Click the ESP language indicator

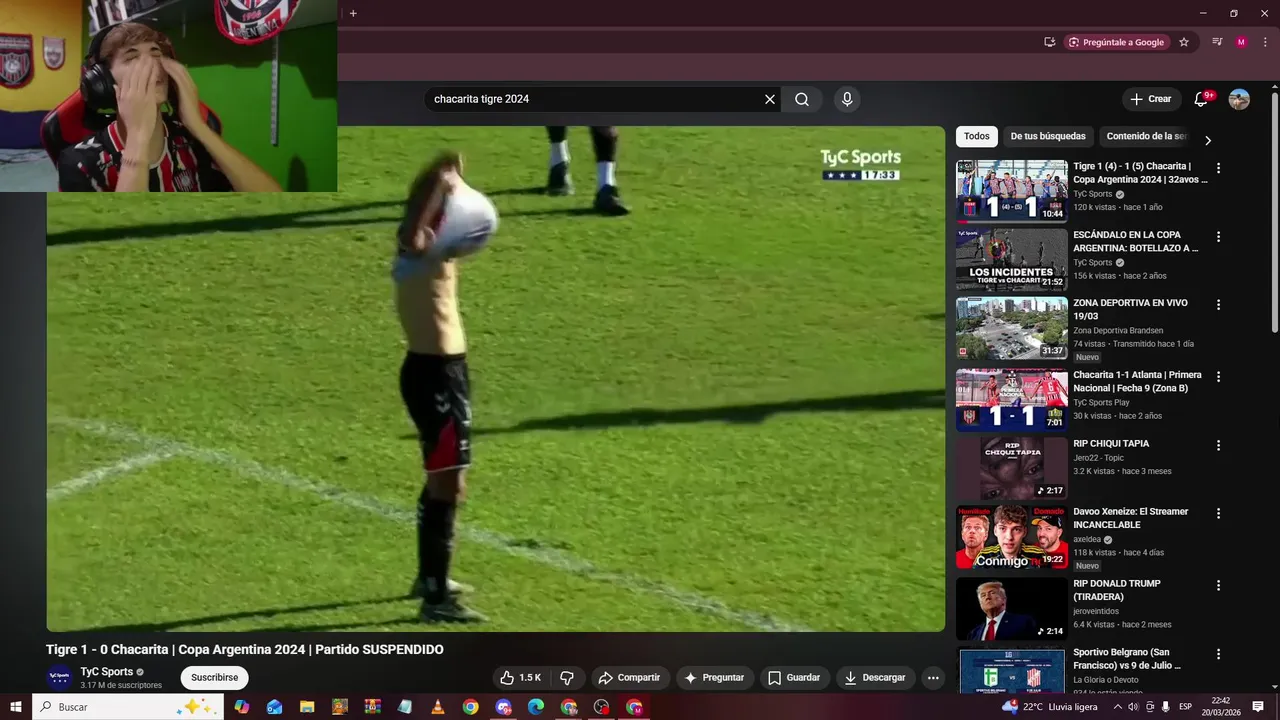(1185, 707)
